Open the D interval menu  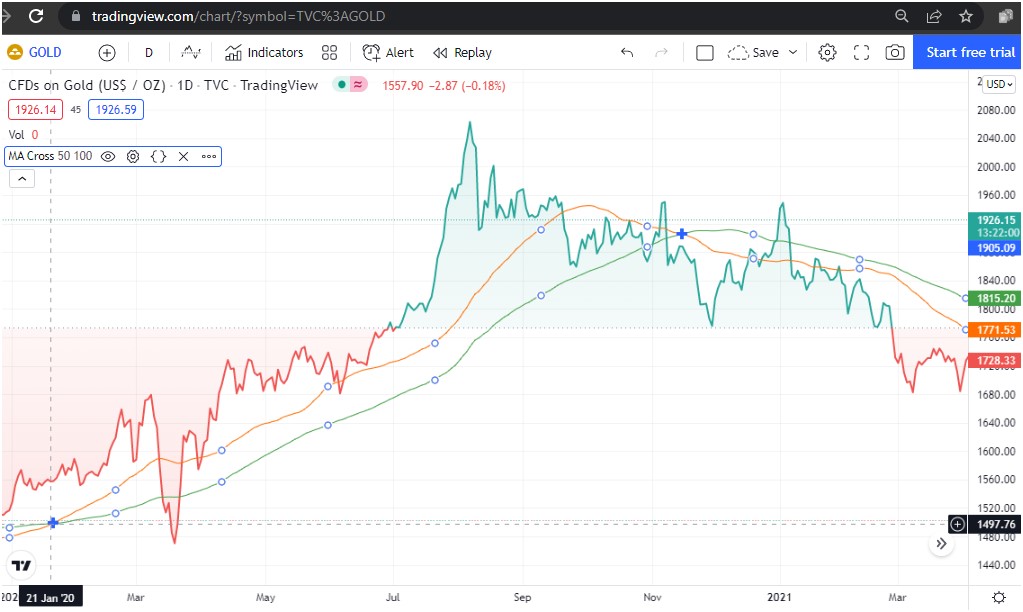(148, 52)
